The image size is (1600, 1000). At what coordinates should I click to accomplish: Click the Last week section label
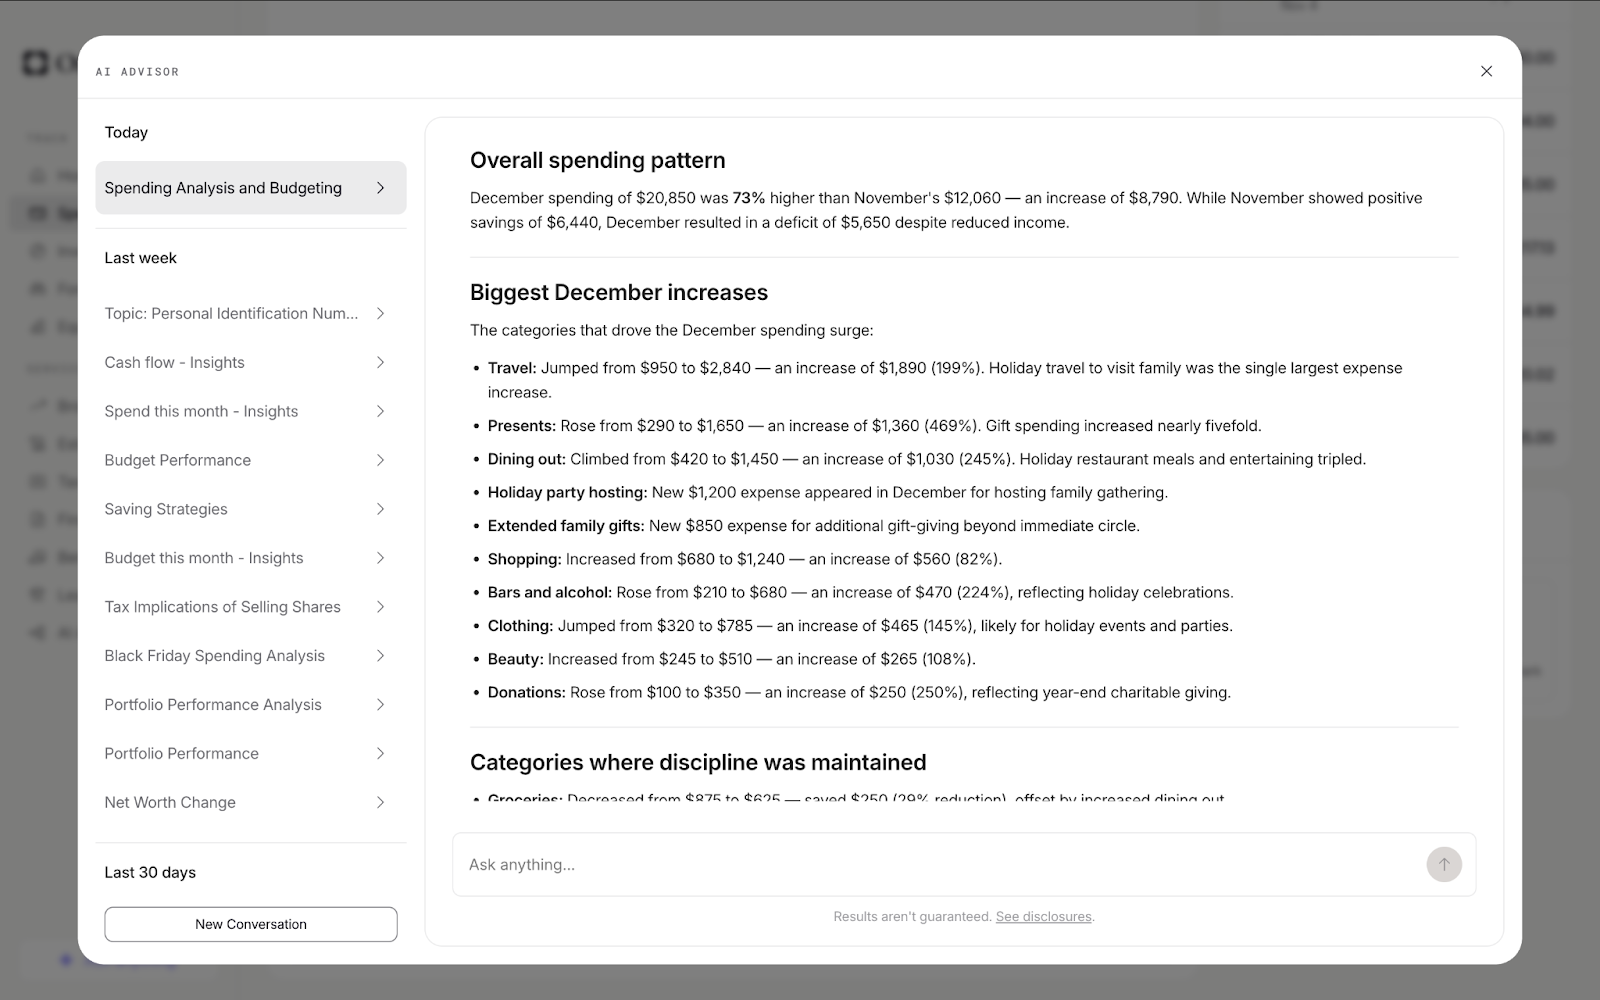click(x=140, y=258)
